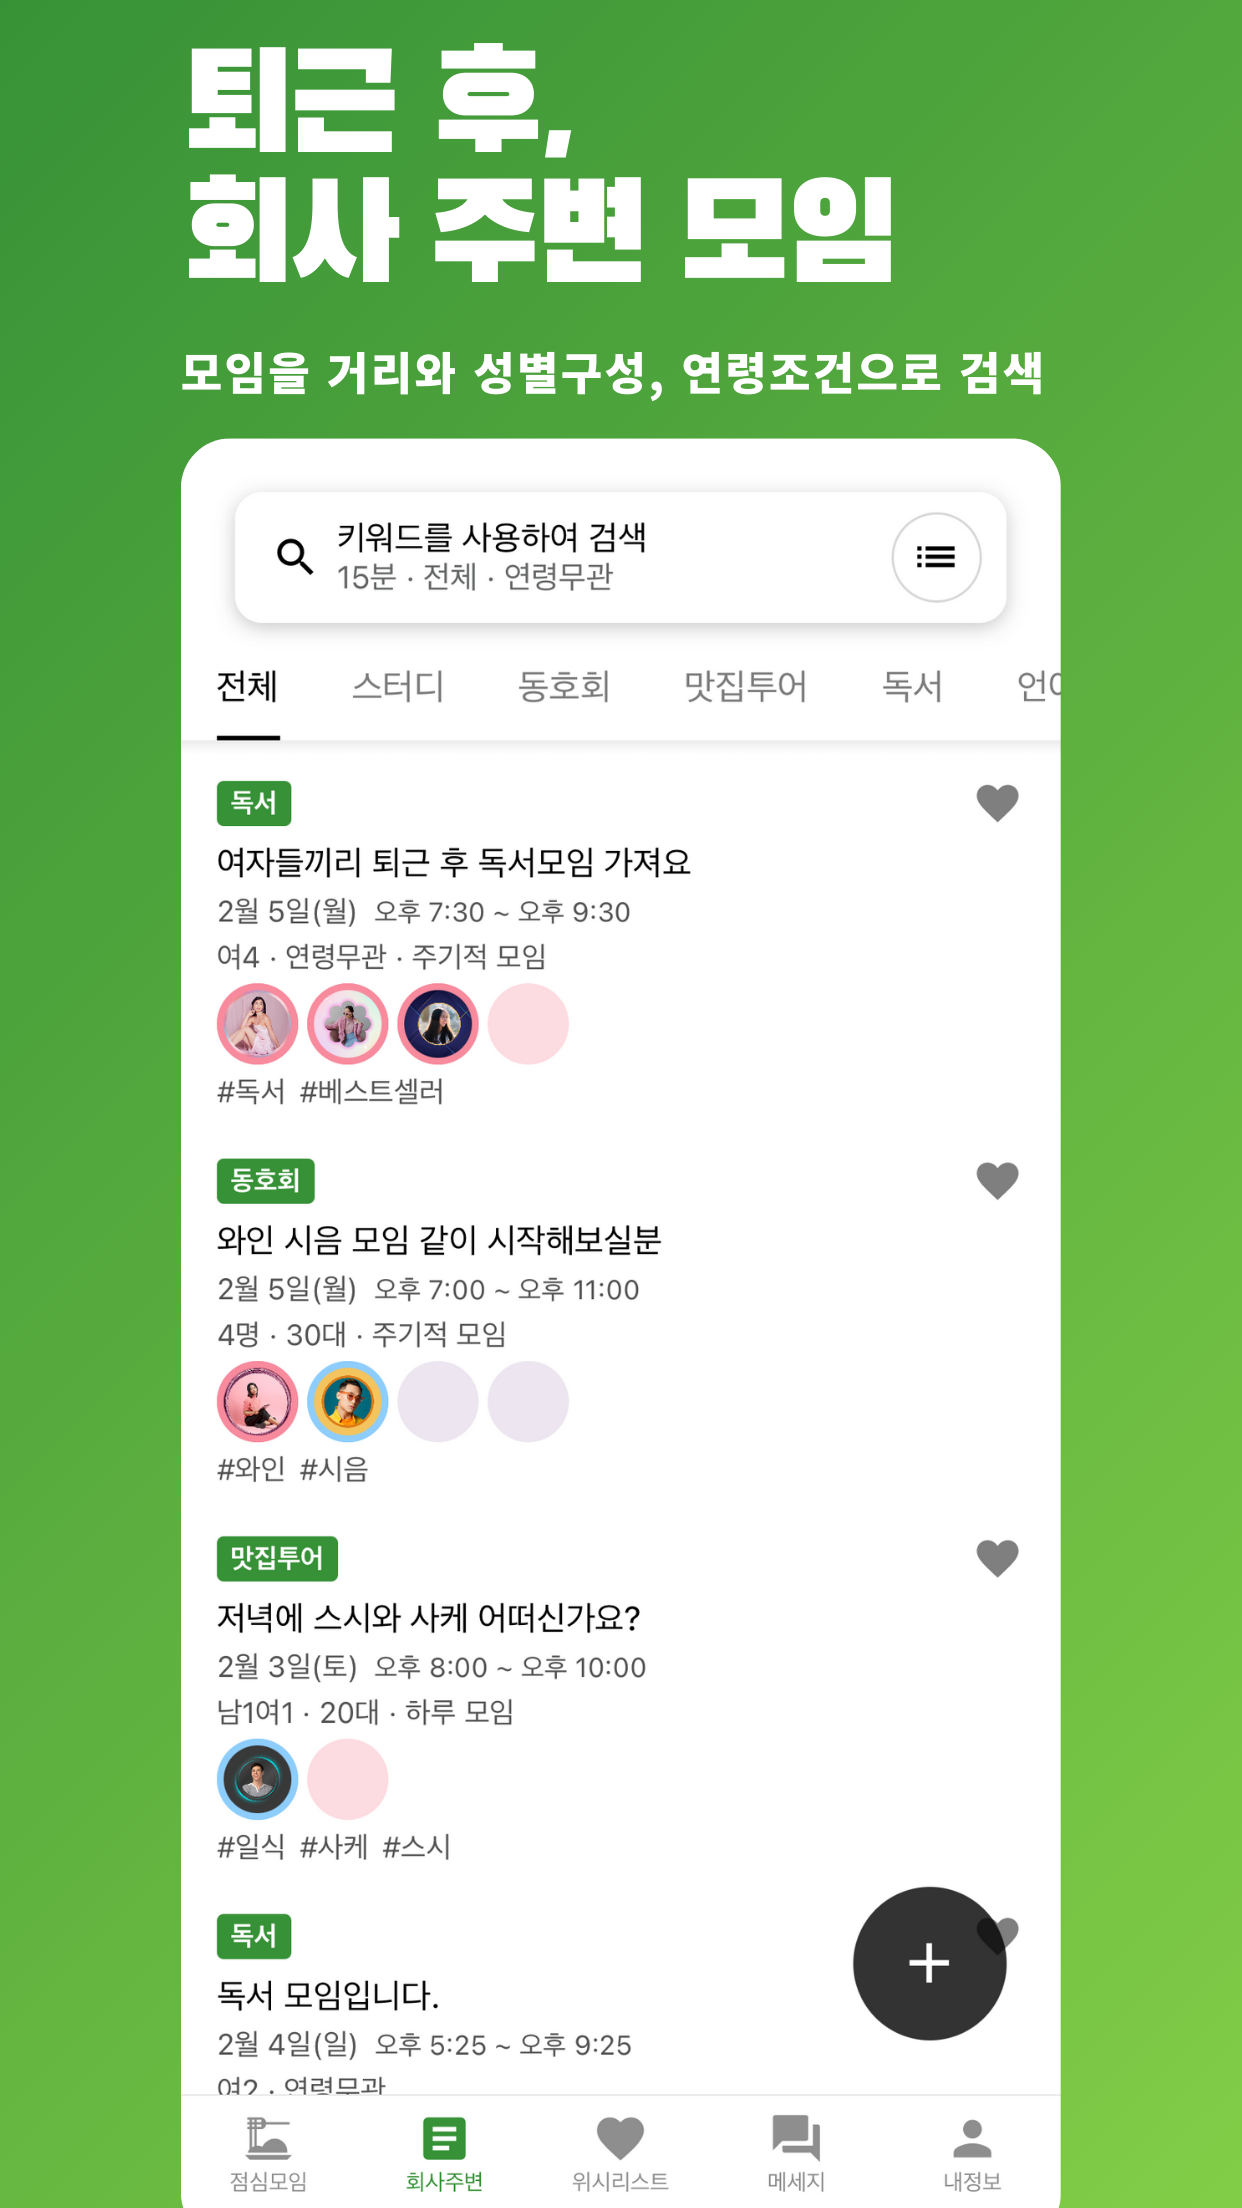Toggle heart on 스시와 사케 post
Image resolution: width=1242 pixels, height=2208 pixels.
pyautogui.click(x=997, y=1558)
